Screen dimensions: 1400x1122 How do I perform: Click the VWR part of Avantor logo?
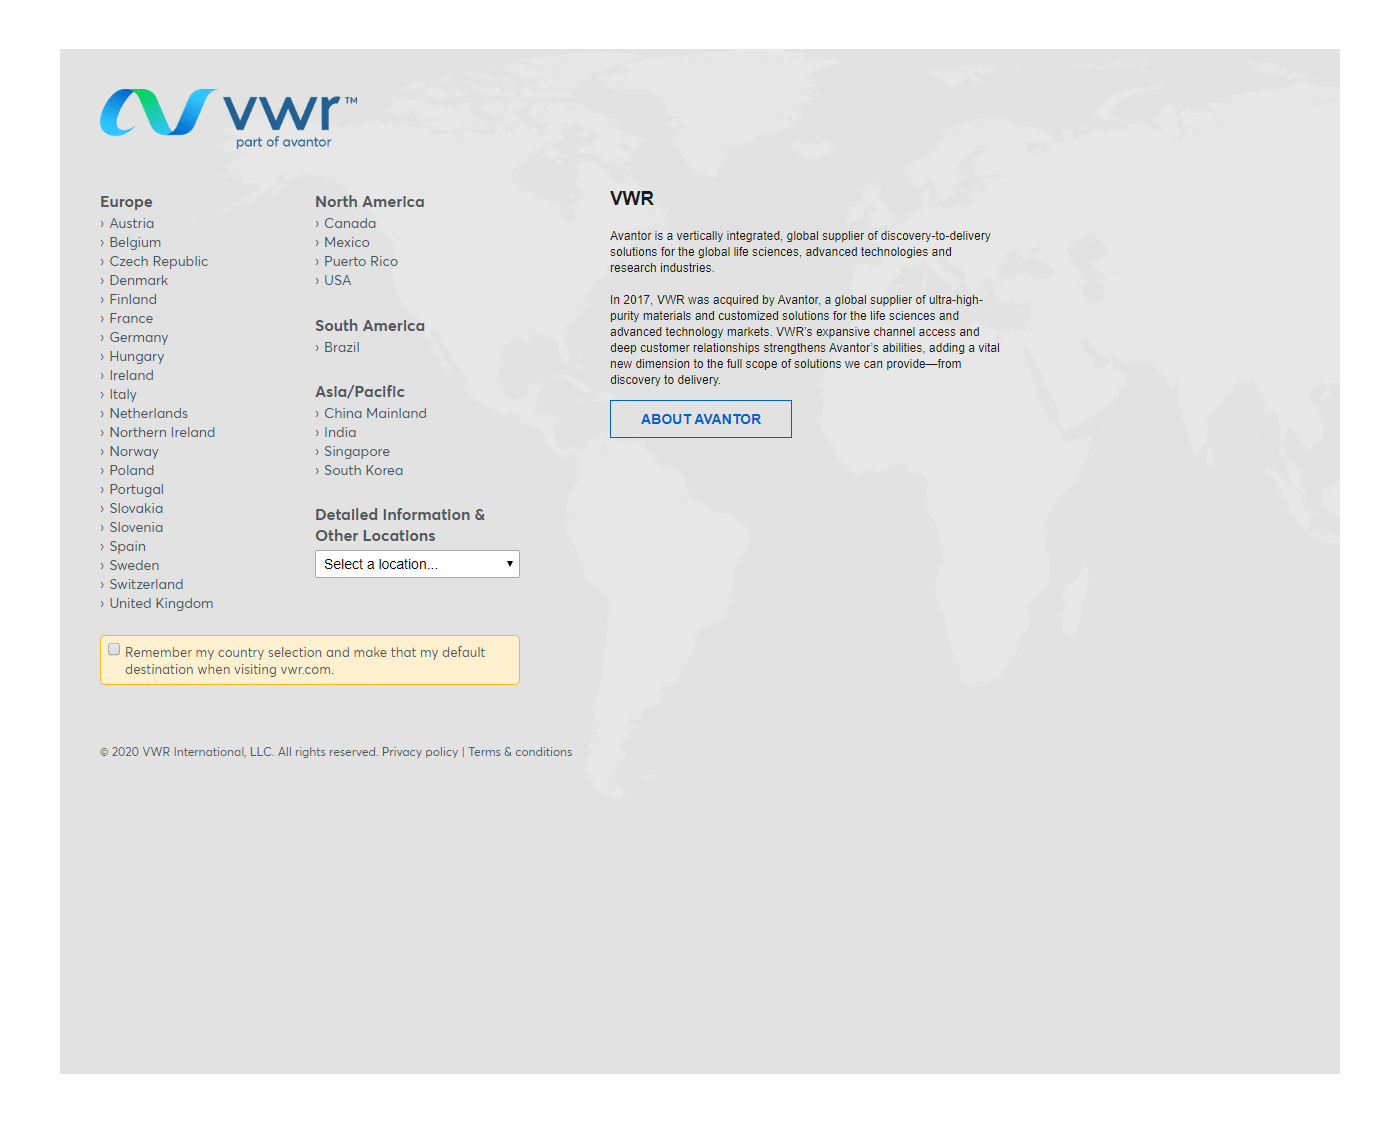pos(229,119)
